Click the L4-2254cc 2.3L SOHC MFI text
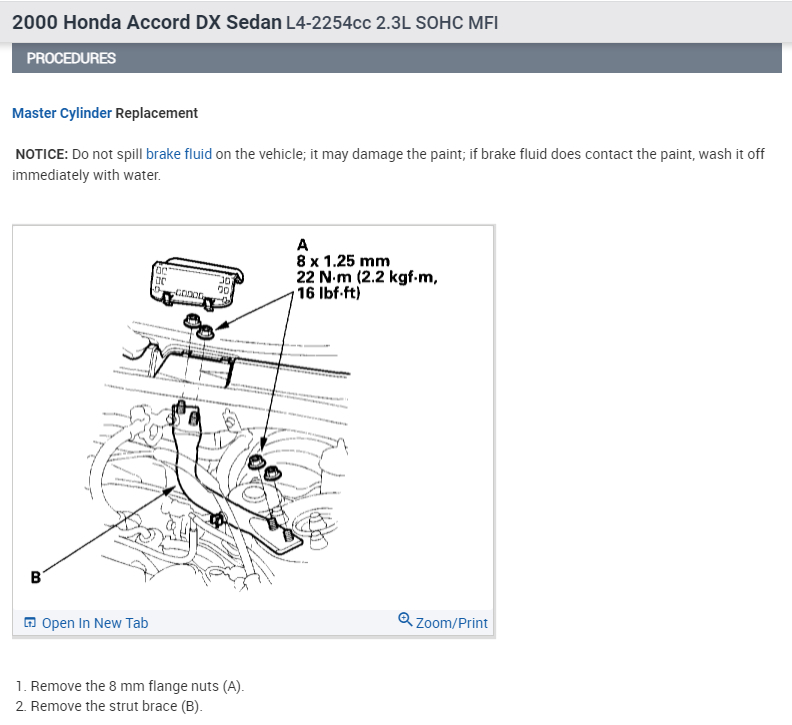This screenshot has height=725, width=792. click(392, 23)
